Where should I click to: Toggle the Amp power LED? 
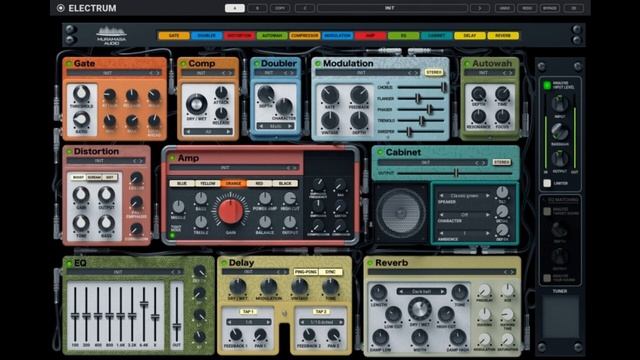point(172,158)
